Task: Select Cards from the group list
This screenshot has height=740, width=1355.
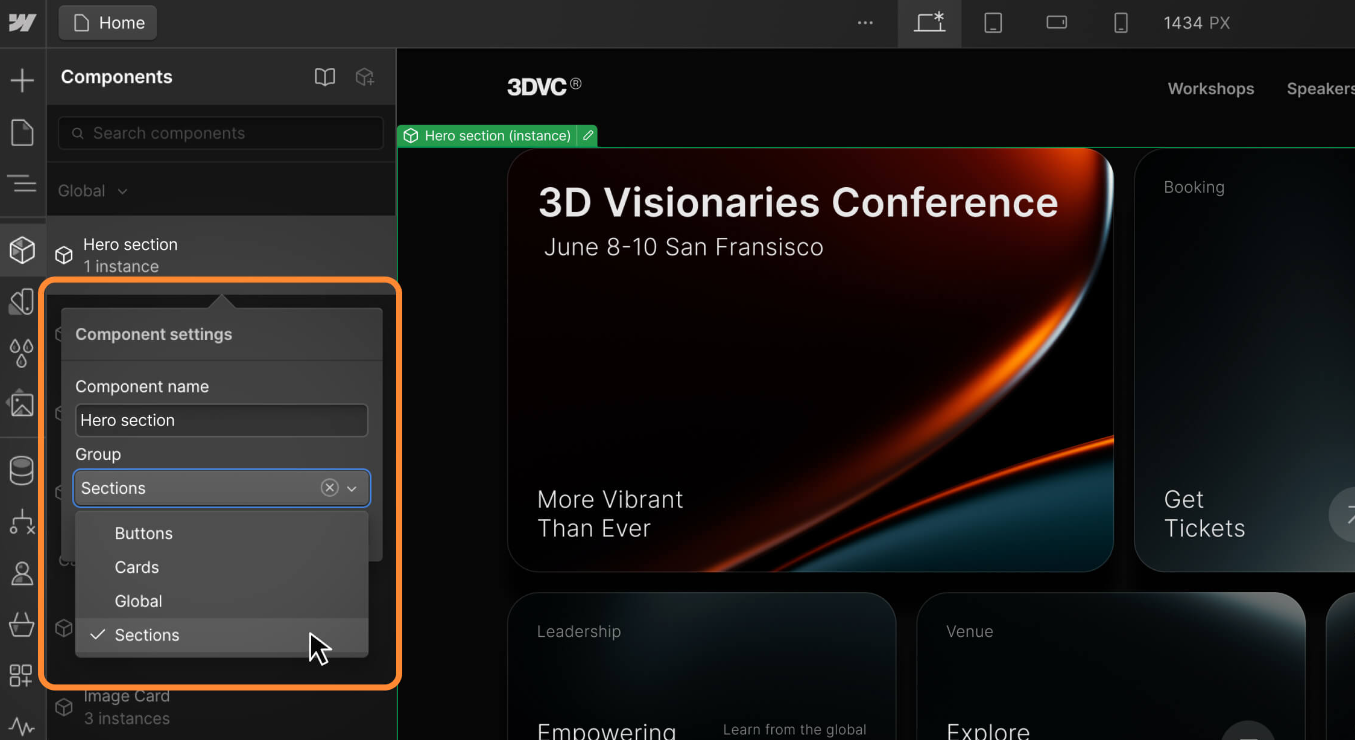Action: coord(222,567)
